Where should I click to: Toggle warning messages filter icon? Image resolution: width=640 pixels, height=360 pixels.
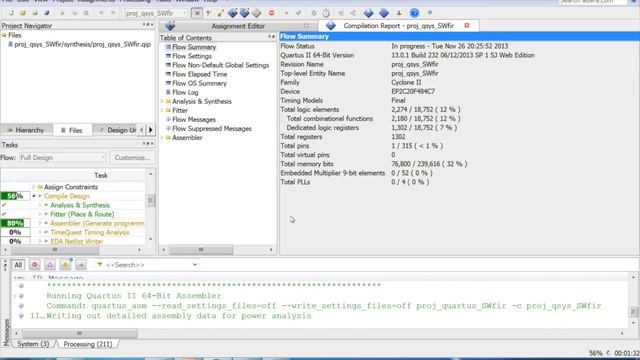point(65,265)
